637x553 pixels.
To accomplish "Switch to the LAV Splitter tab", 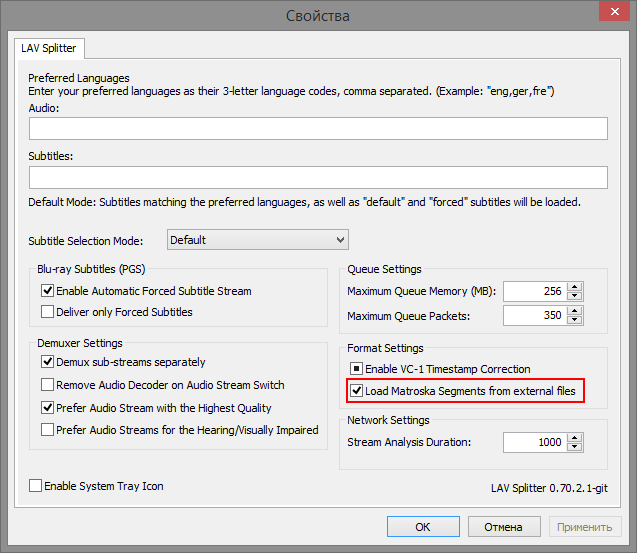I will [x=49, y=48].
